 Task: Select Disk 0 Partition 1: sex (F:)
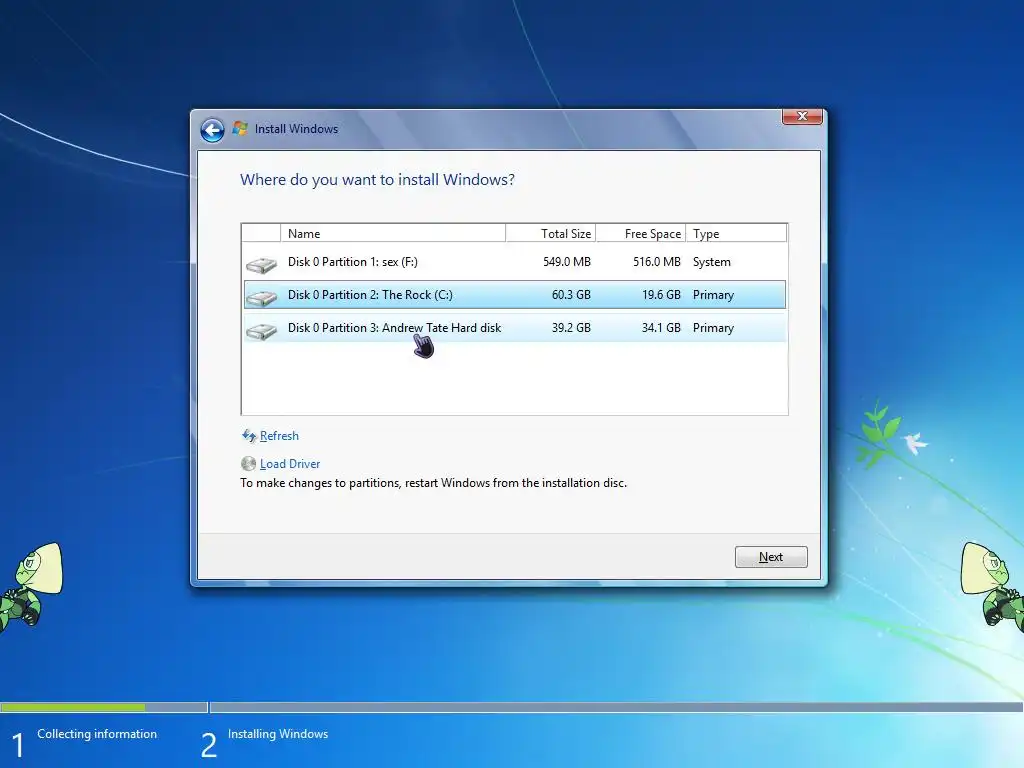tap(515, 262)
